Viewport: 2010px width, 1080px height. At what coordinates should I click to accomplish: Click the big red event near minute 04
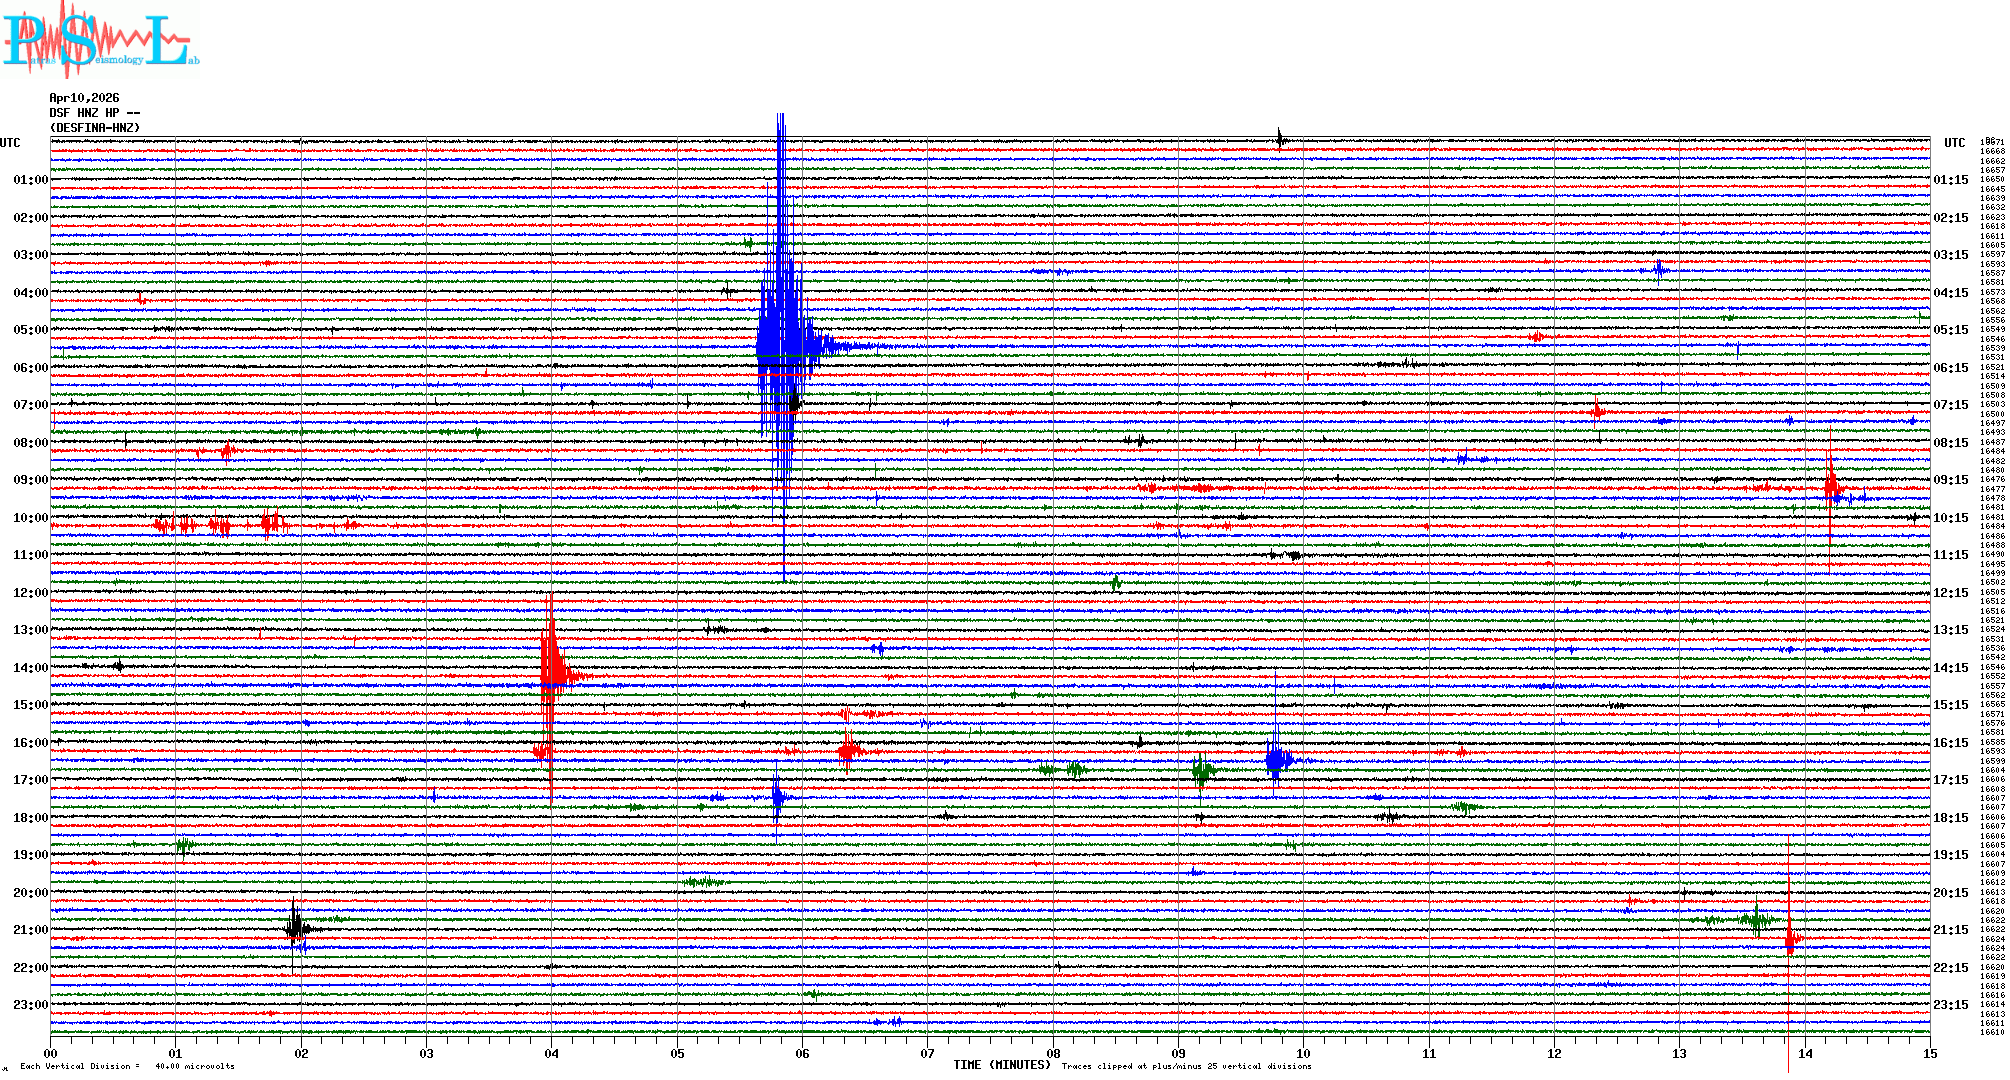point(551,665)
